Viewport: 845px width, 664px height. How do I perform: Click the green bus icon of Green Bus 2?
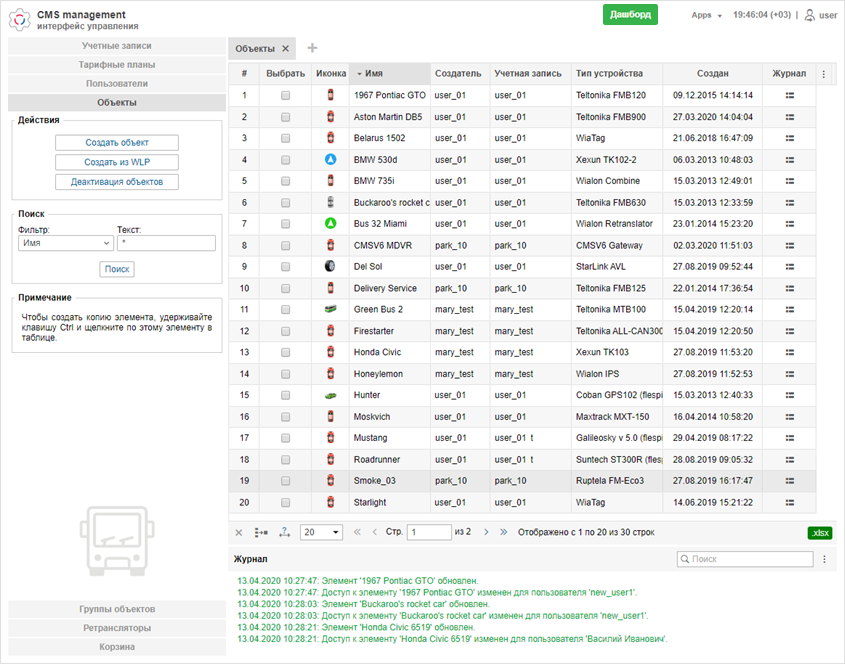pyautogui.click(x=330, y=310)
